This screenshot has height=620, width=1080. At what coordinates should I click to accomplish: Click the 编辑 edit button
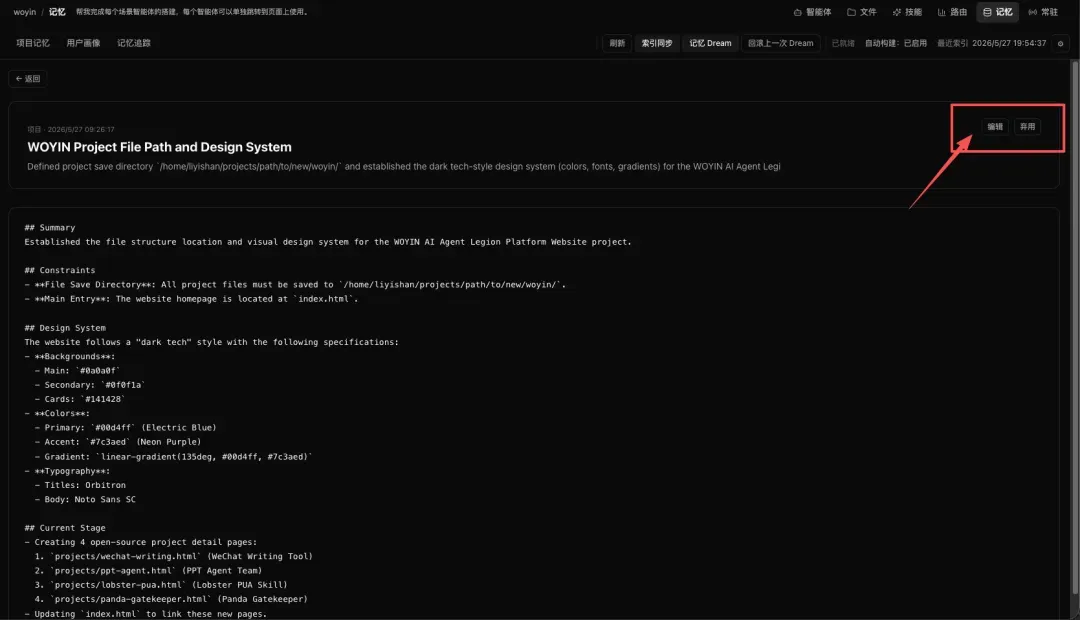995,127
